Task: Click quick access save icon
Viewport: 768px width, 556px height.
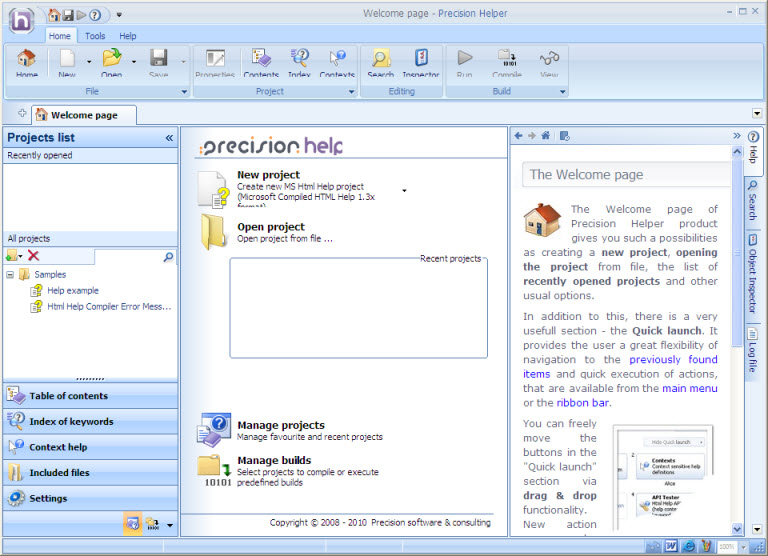Action: click(x=68, y=15)
